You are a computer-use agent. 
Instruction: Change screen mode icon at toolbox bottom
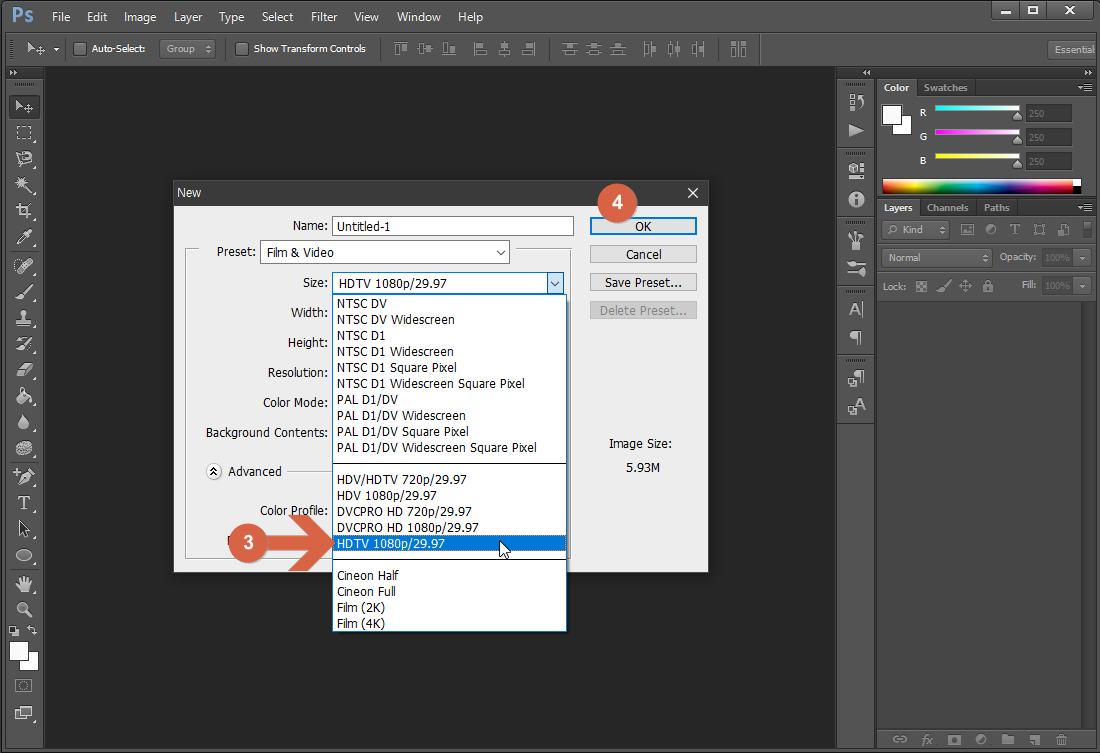[24, 713]
